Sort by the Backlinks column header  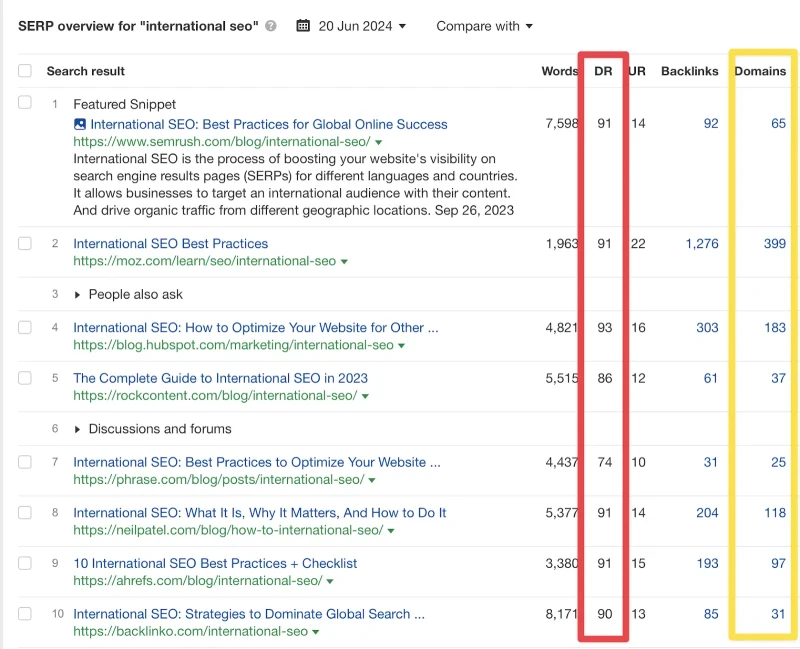(x=689, y=71)
